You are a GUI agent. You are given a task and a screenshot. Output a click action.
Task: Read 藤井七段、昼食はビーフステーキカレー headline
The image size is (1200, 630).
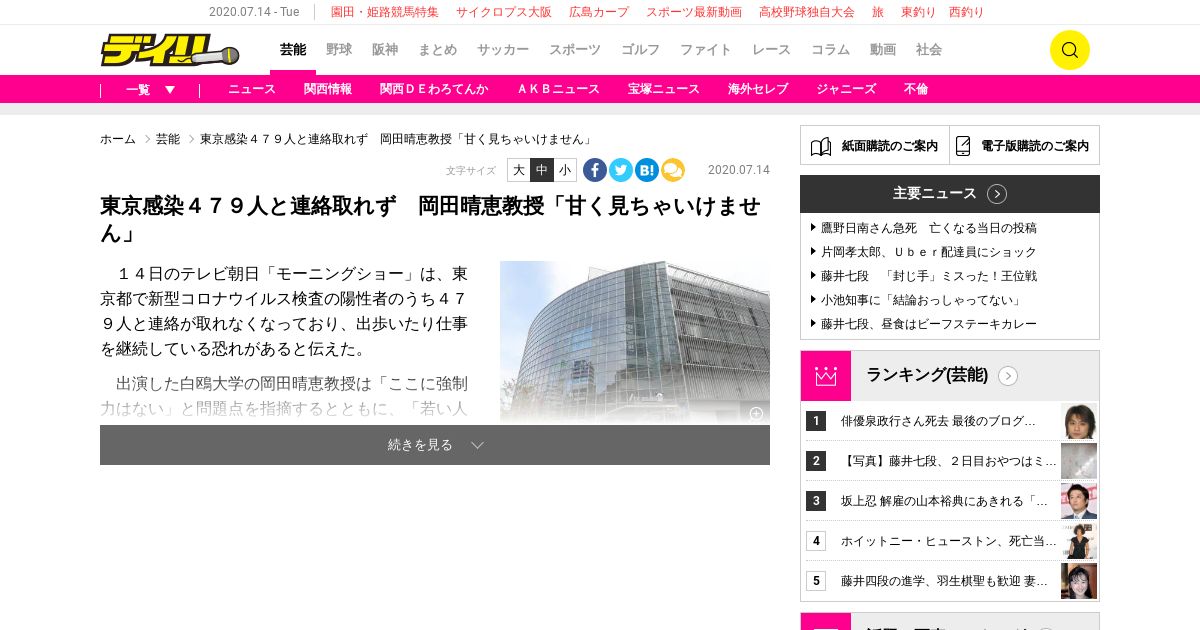[929, 324]
